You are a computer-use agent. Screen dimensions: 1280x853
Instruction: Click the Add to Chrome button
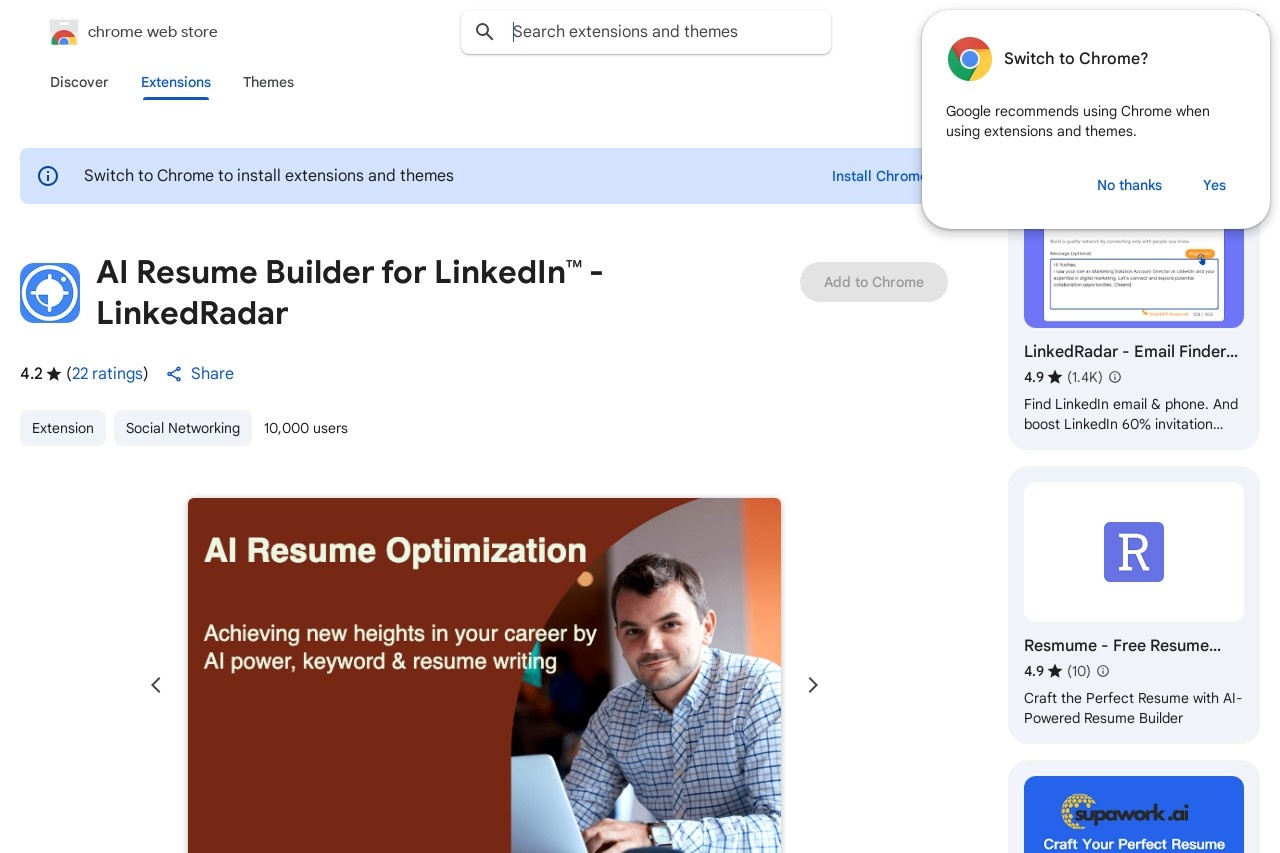[874, 282]
